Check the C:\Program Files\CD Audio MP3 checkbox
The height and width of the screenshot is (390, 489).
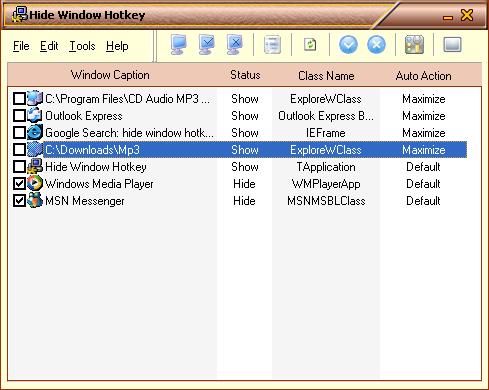(x=19, y=99)
